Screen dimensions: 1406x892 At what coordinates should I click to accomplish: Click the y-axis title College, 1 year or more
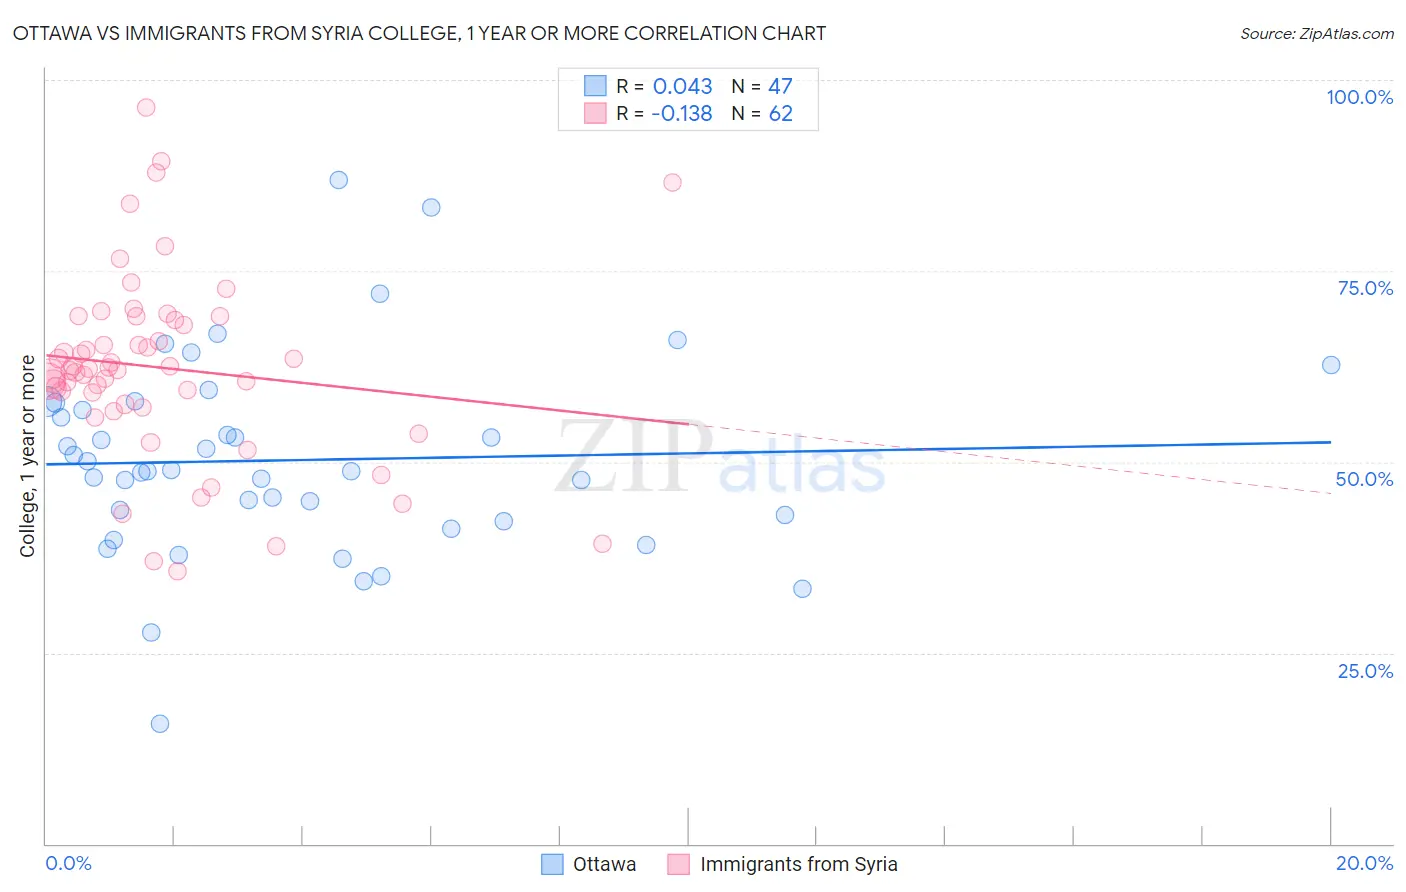[28, 456]
